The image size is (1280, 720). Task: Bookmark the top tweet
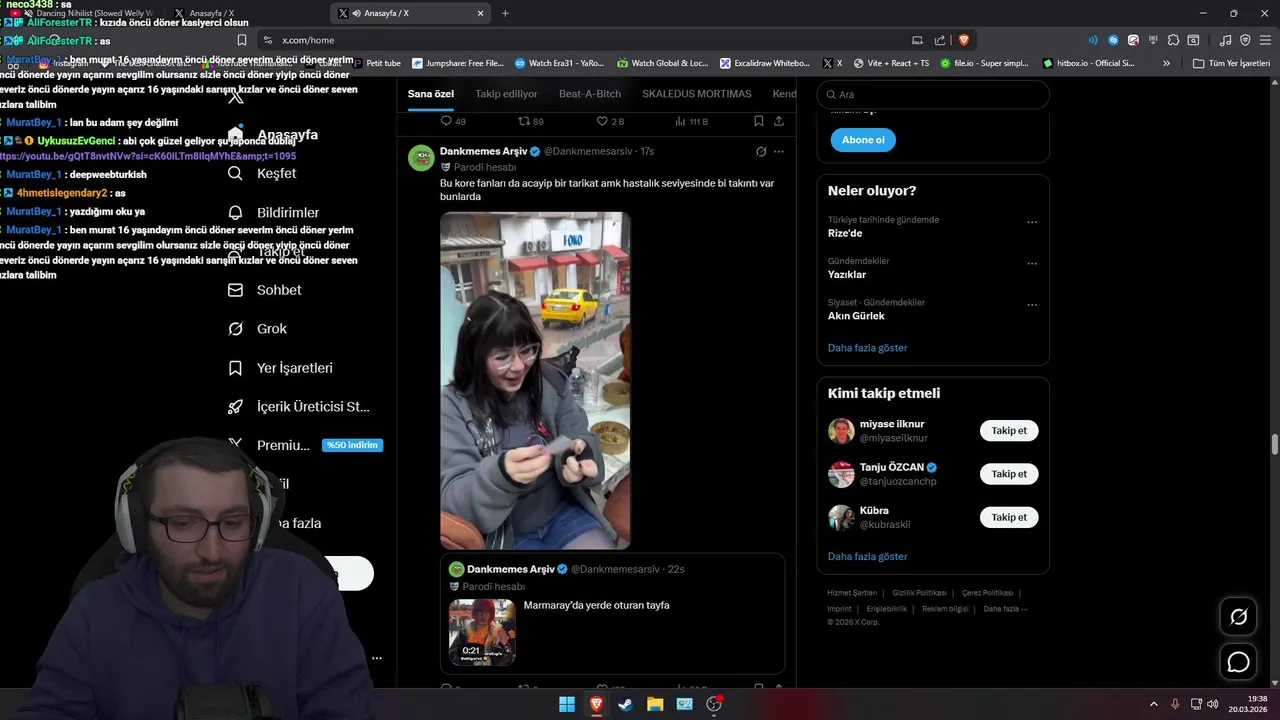click(x=759, y=121)
